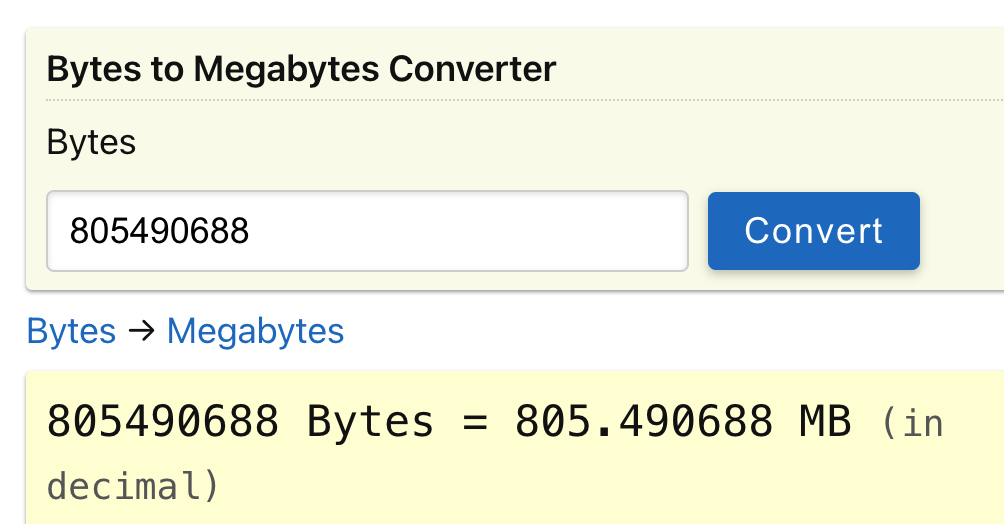Select the Bytes to Megabytes Converter heading
1004x524 pixels.
(x=302, y=69)
